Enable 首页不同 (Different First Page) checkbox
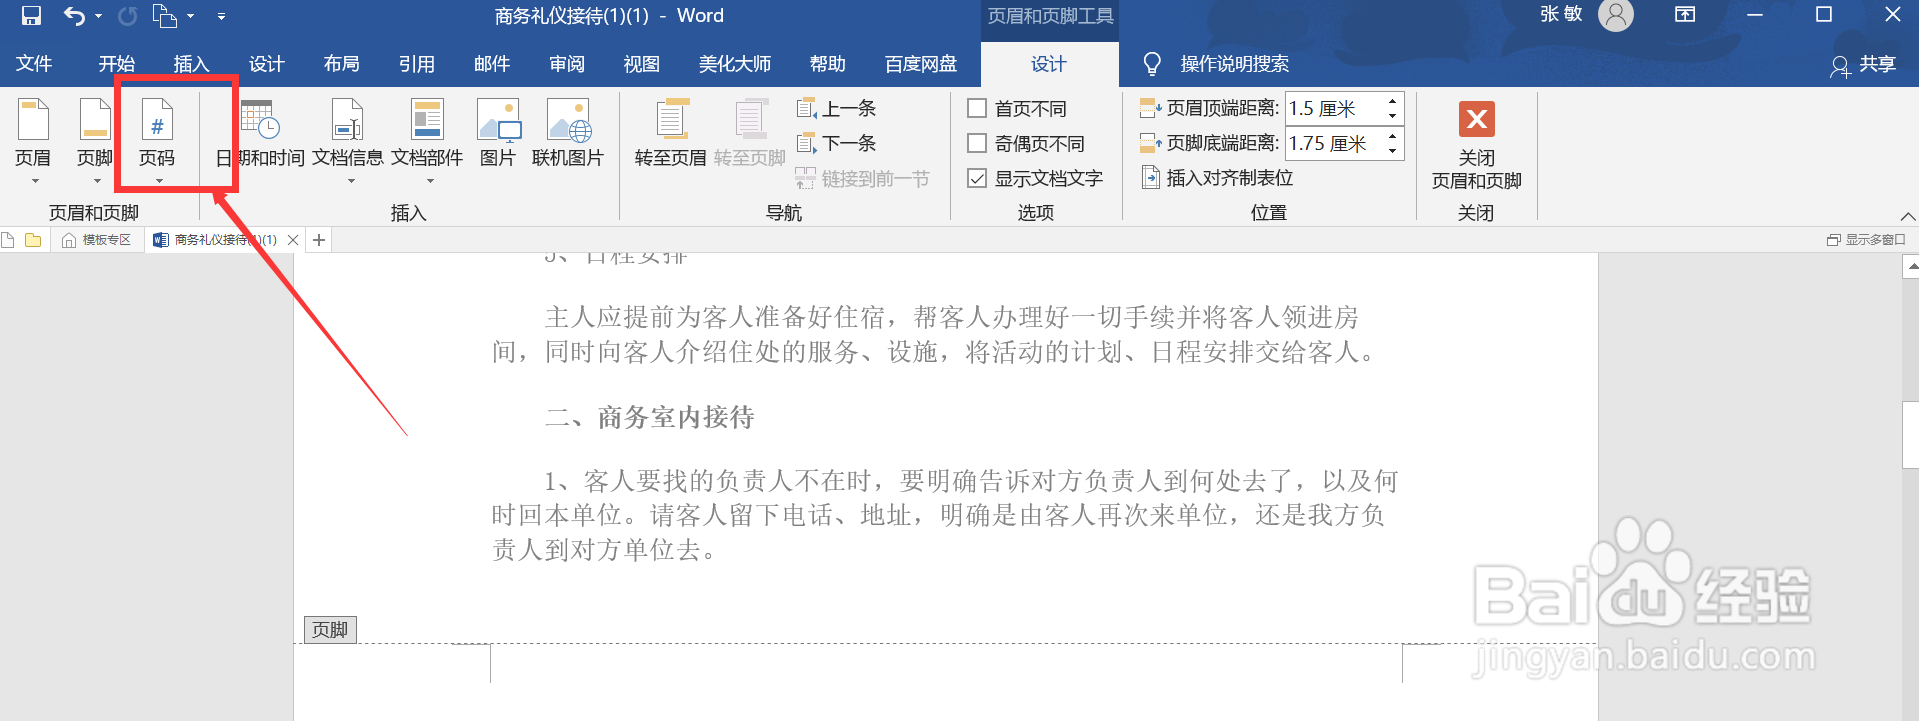 [x=977, y=108]
